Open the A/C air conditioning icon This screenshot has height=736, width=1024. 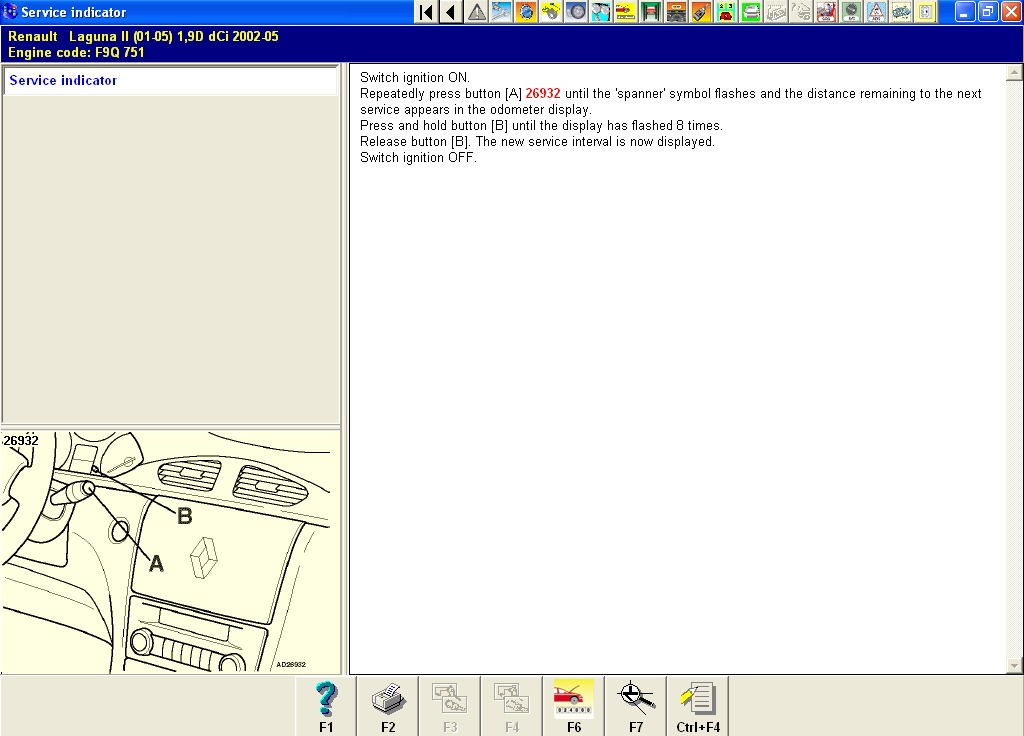pyautogui.click(x=851, y=12)
